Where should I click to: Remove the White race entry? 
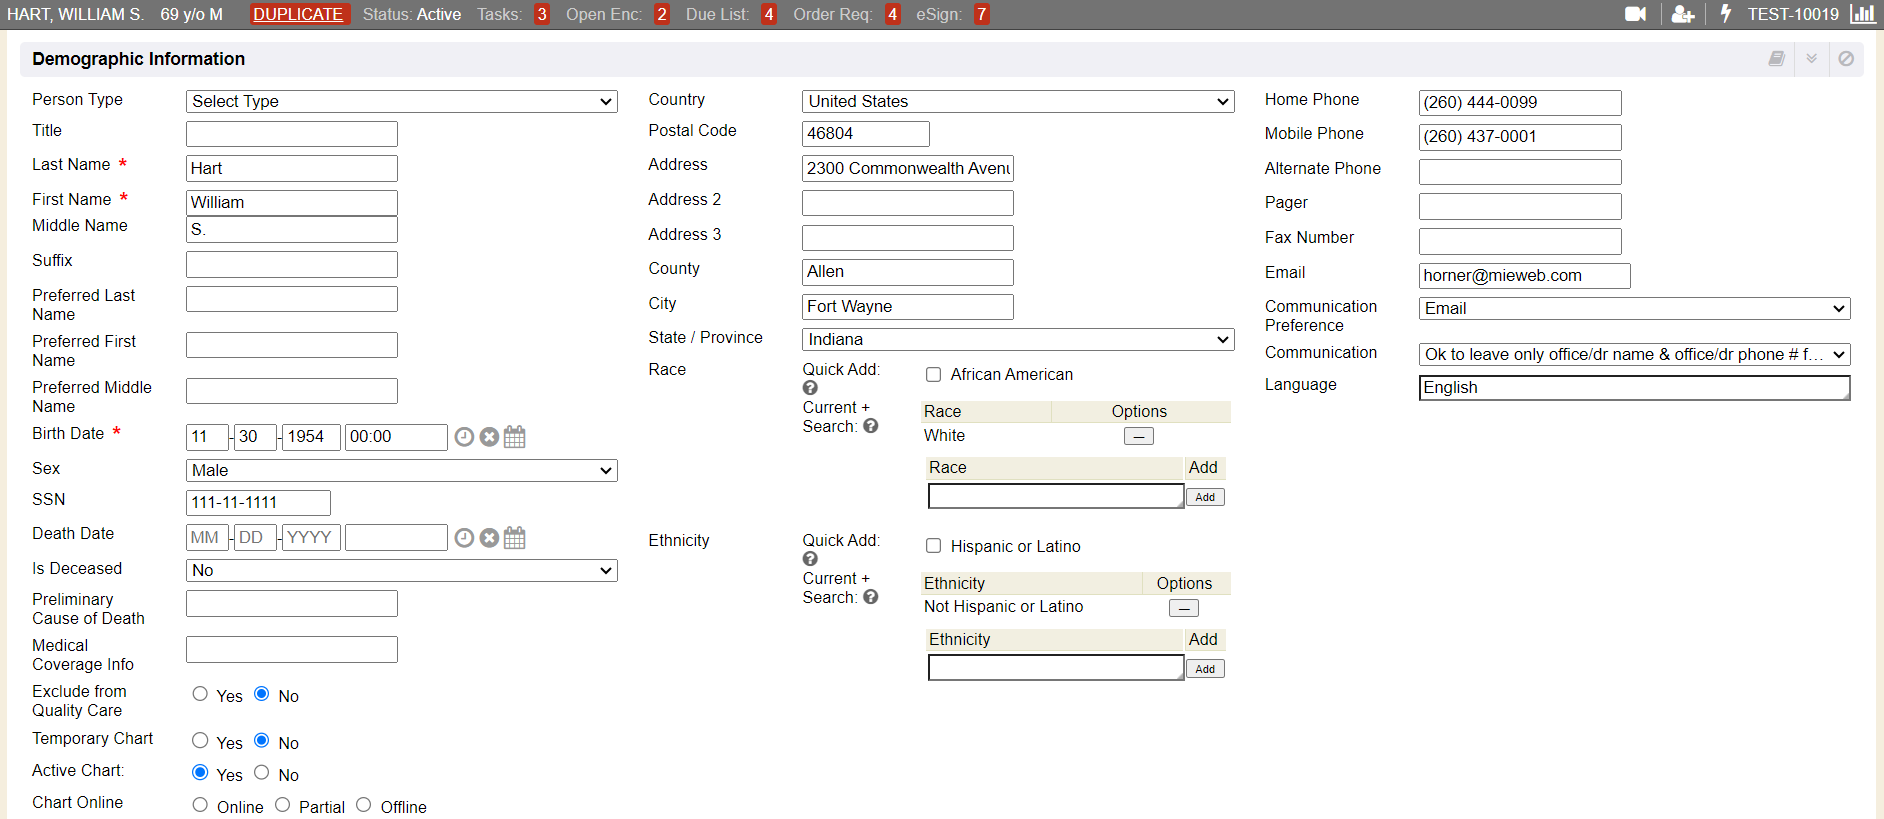click(x=1139, y=436)
